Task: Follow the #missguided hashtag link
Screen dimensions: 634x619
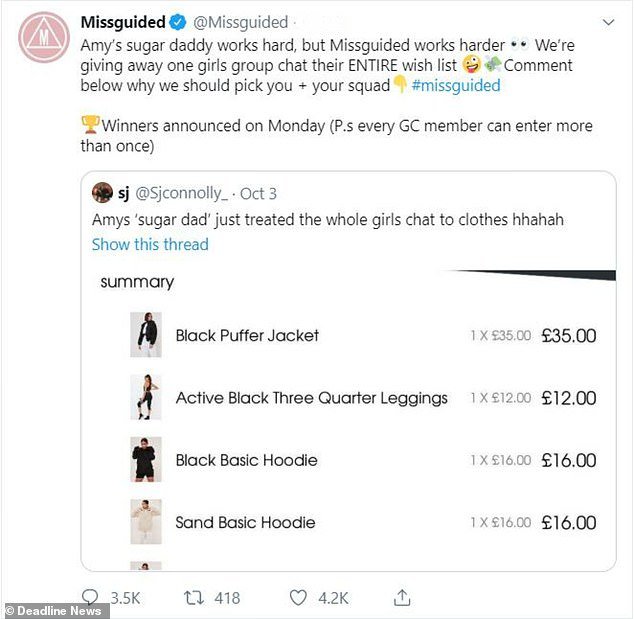Action: (x=456, y=86)
